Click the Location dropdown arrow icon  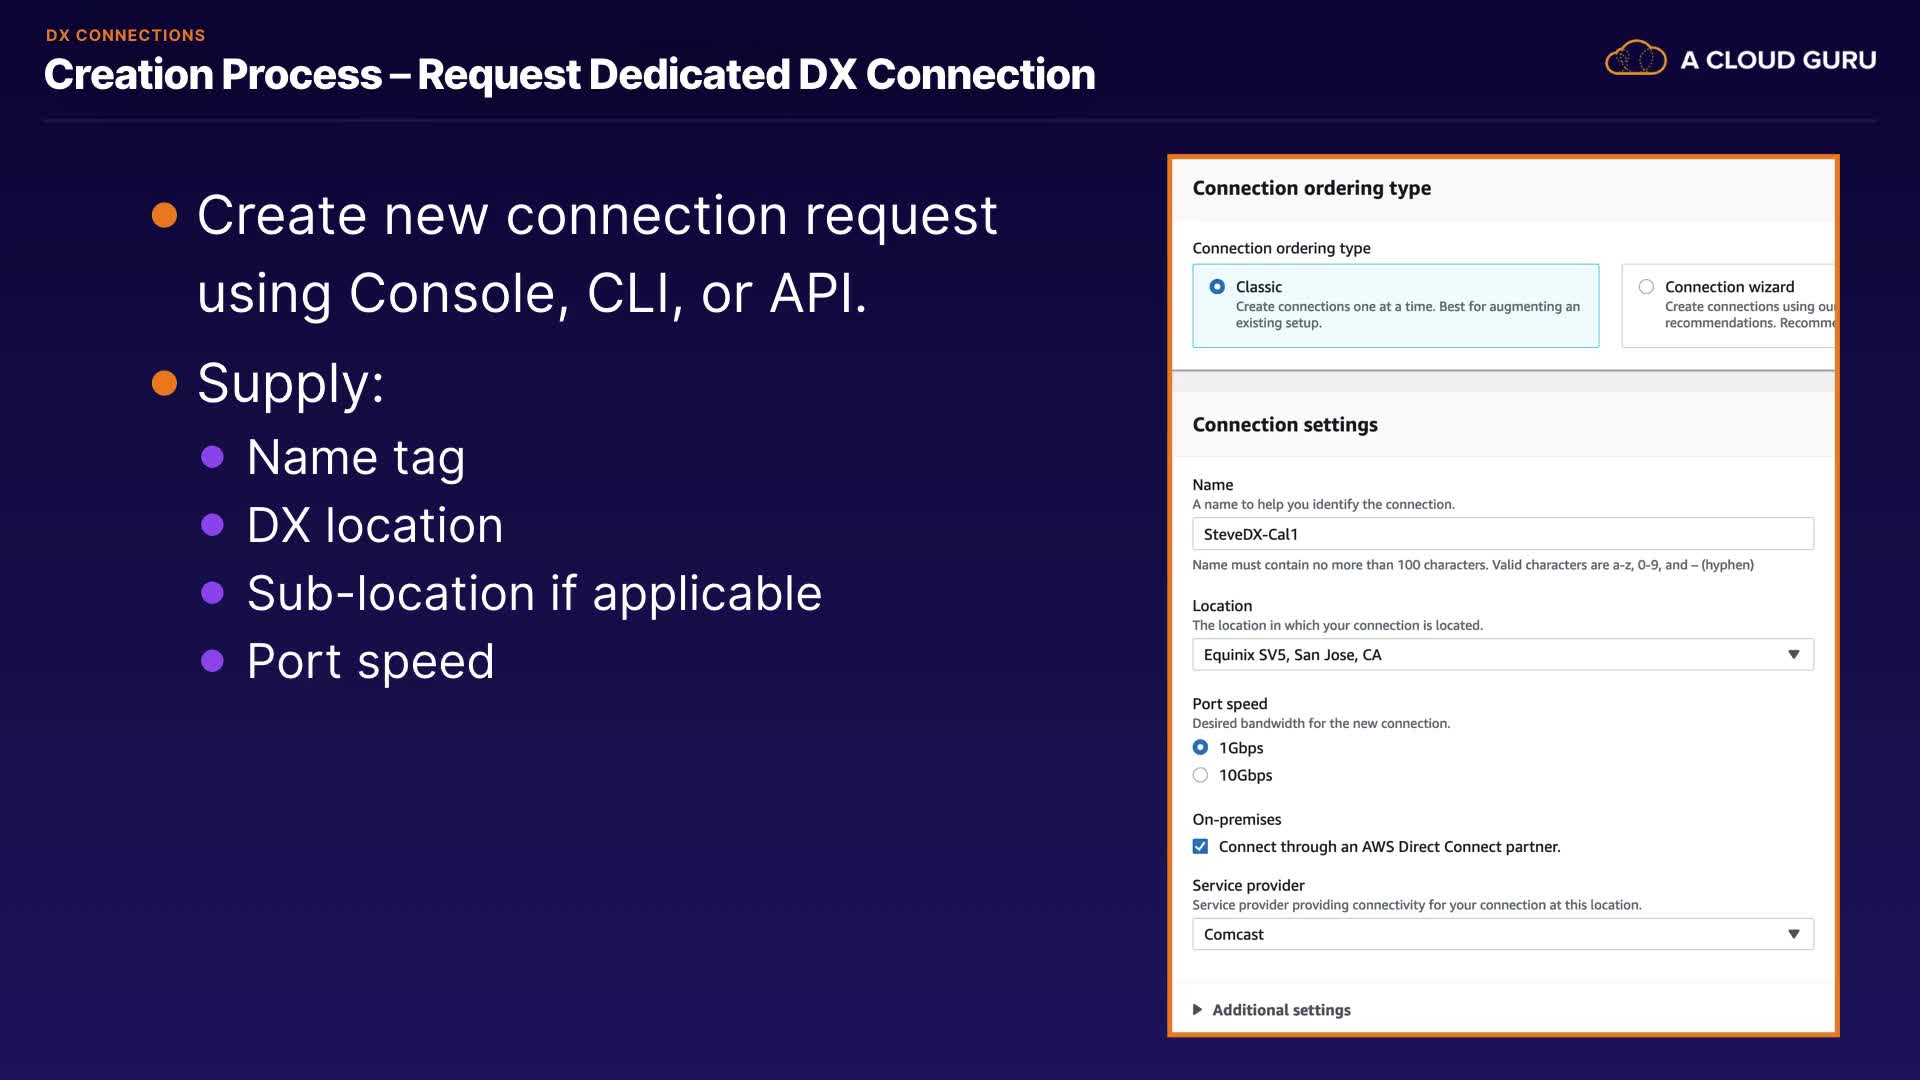point(1794,655)
